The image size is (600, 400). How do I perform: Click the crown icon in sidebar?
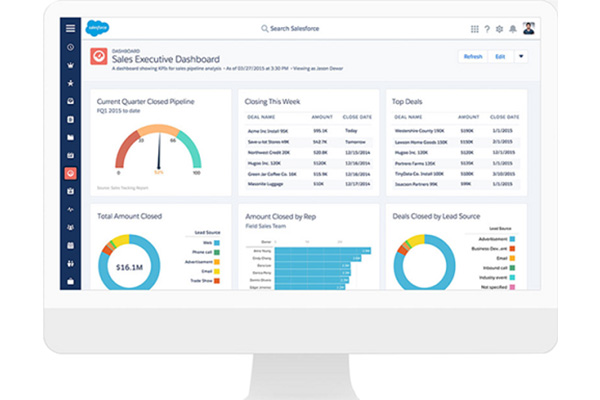(x=70, y=65)
